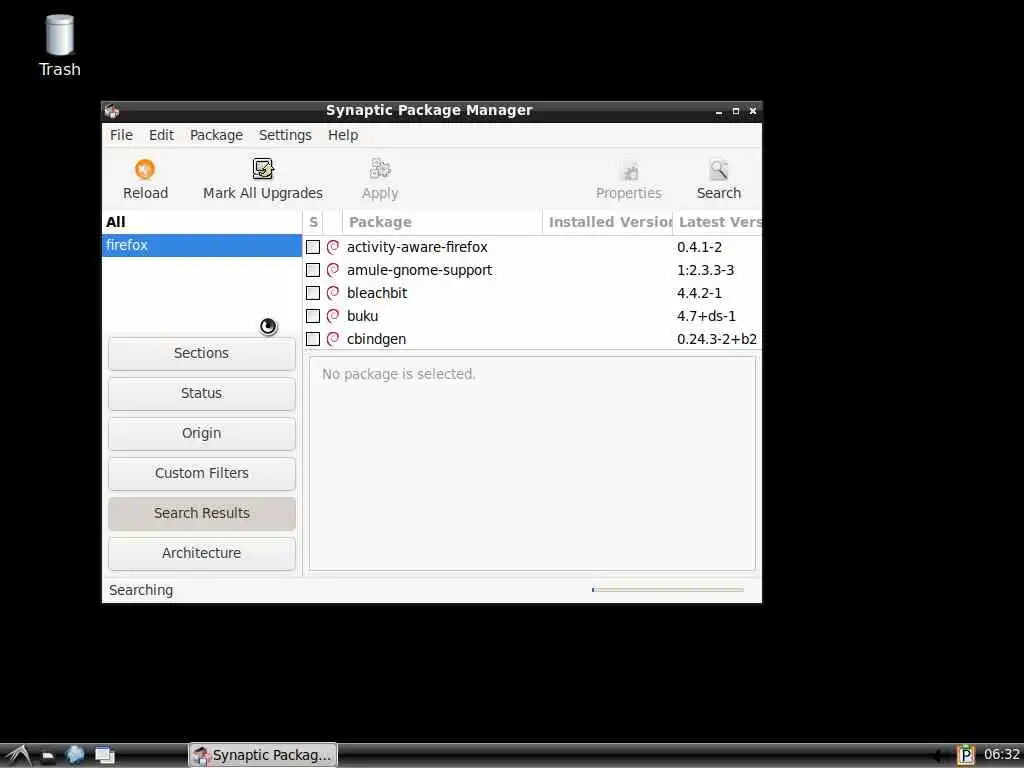
Task: Open the taskbar start menu icon
Action: coord(18,755)
